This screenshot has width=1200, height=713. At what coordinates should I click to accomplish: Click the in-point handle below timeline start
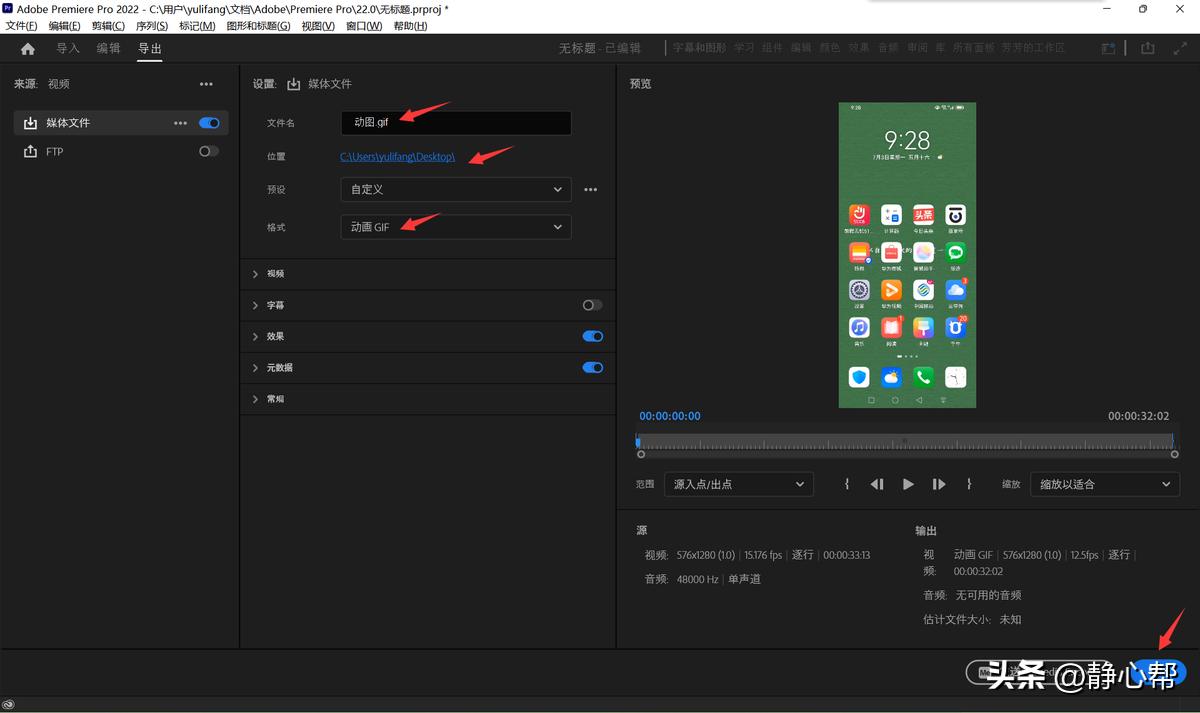(641, 454)
